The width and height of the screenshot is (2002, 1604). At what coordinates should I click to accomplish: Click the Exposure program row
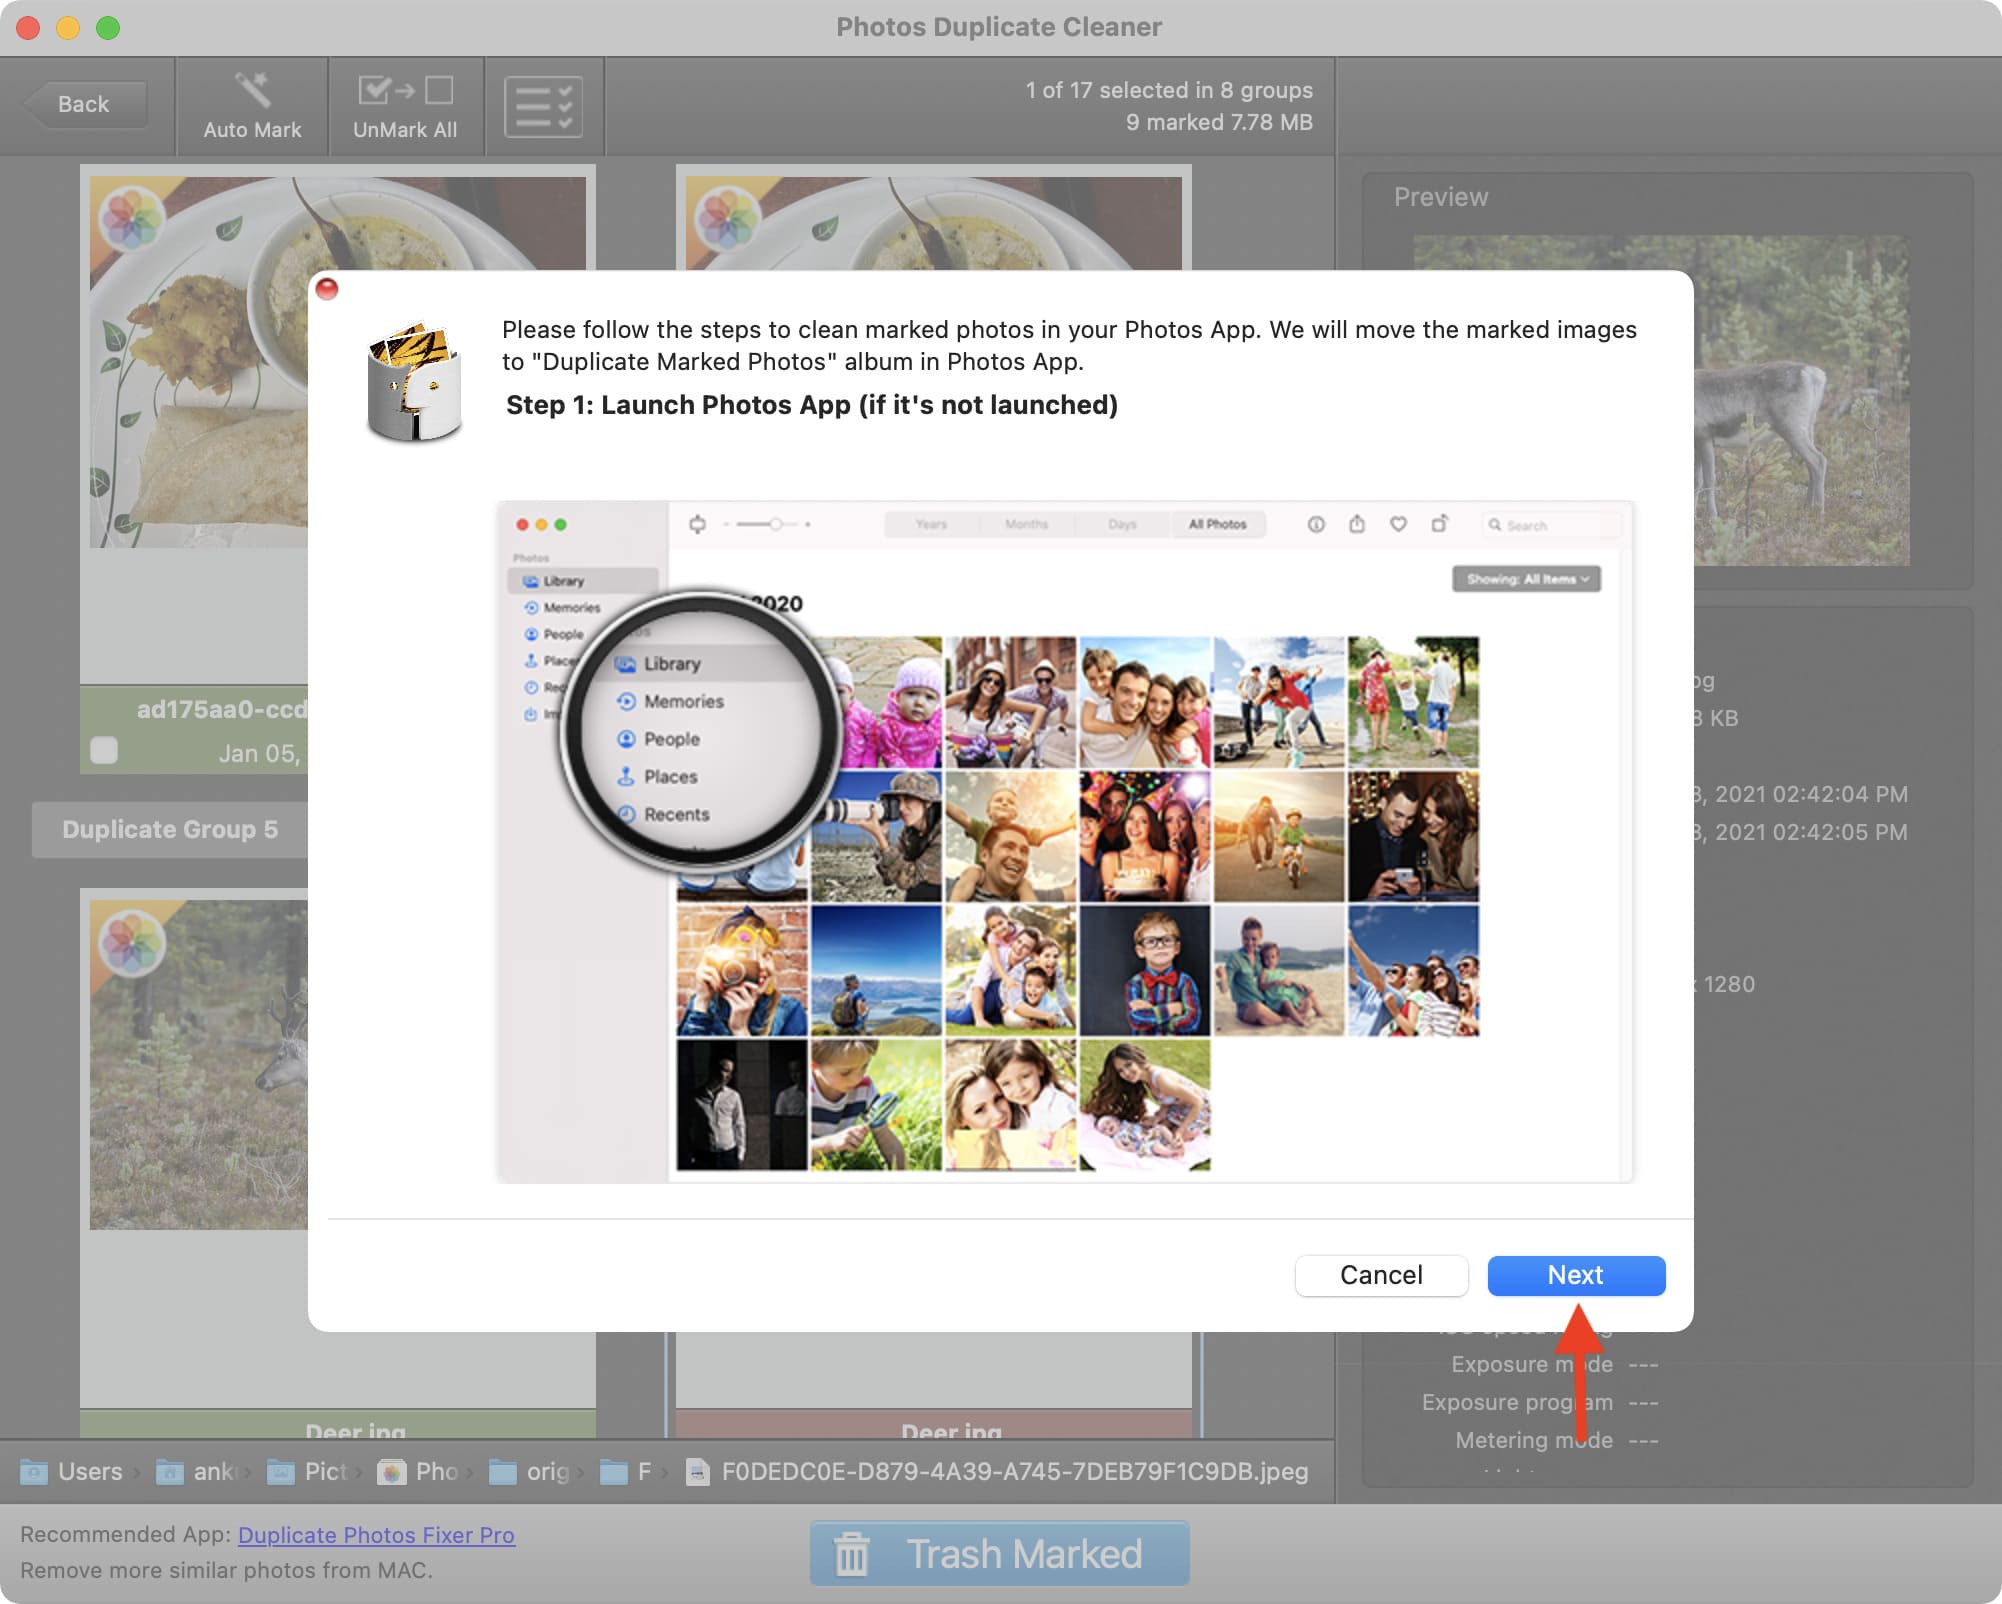tap(1540, 1402)
